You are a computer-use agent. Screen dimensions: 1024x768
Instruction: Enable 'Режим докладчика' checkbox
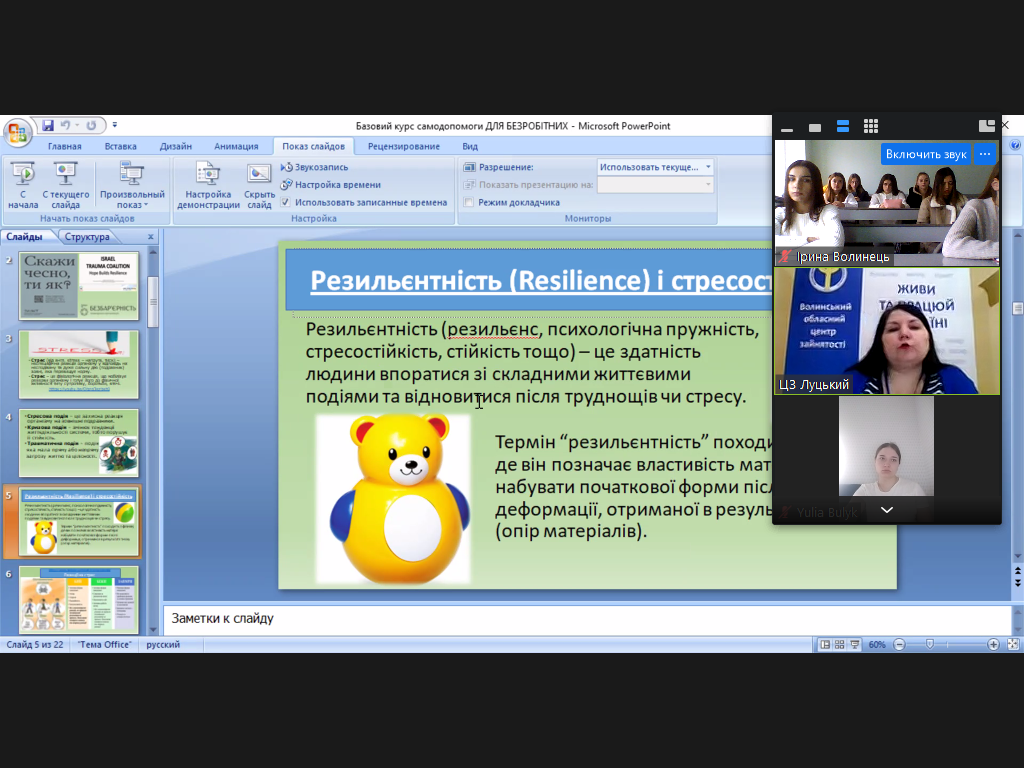click(x=469, y=202)
